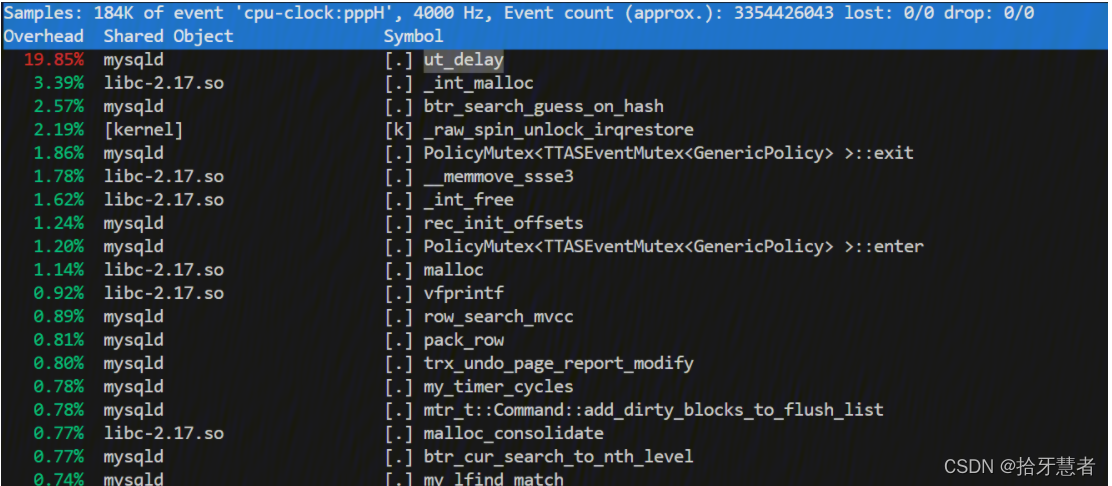Click the [k] marker before _raw_spin_unlock_irqrestore
The height and width of the screenshot is (486, 1112).
pyautogui.click(x=398, y=131)
